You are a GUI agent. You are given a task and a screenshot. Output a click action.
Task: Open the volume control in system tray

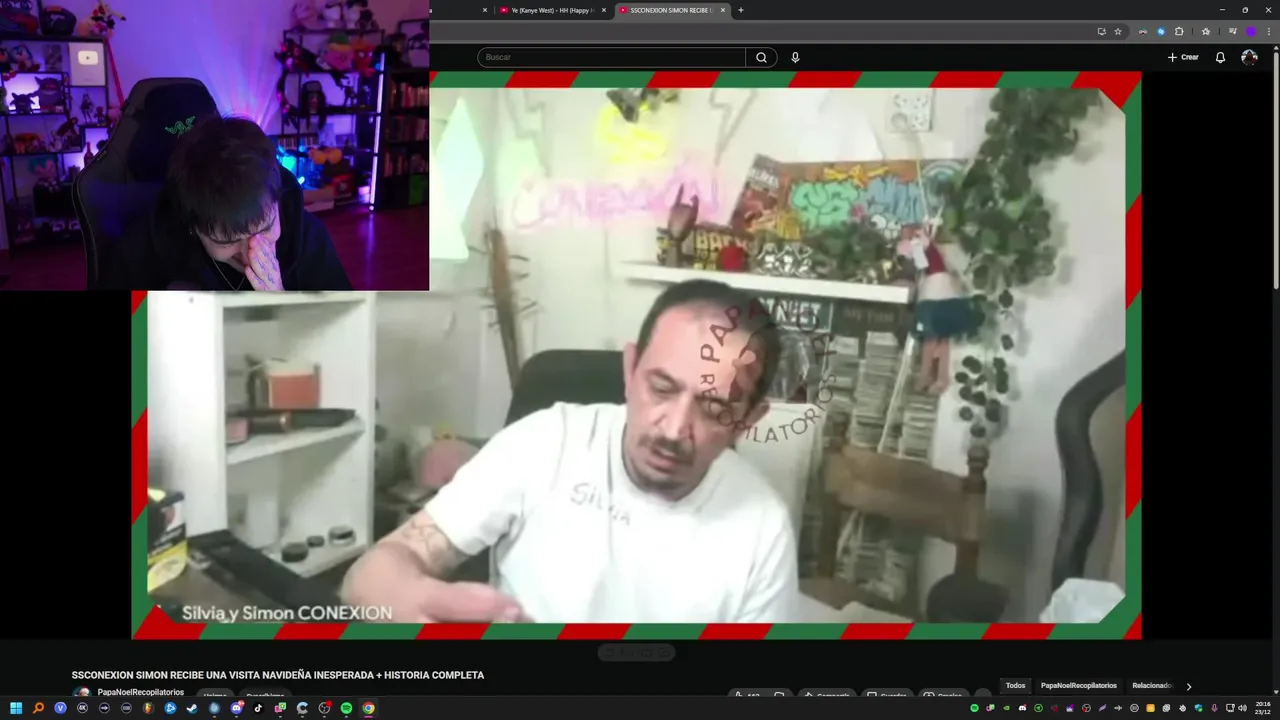(x=1242, y=708)
